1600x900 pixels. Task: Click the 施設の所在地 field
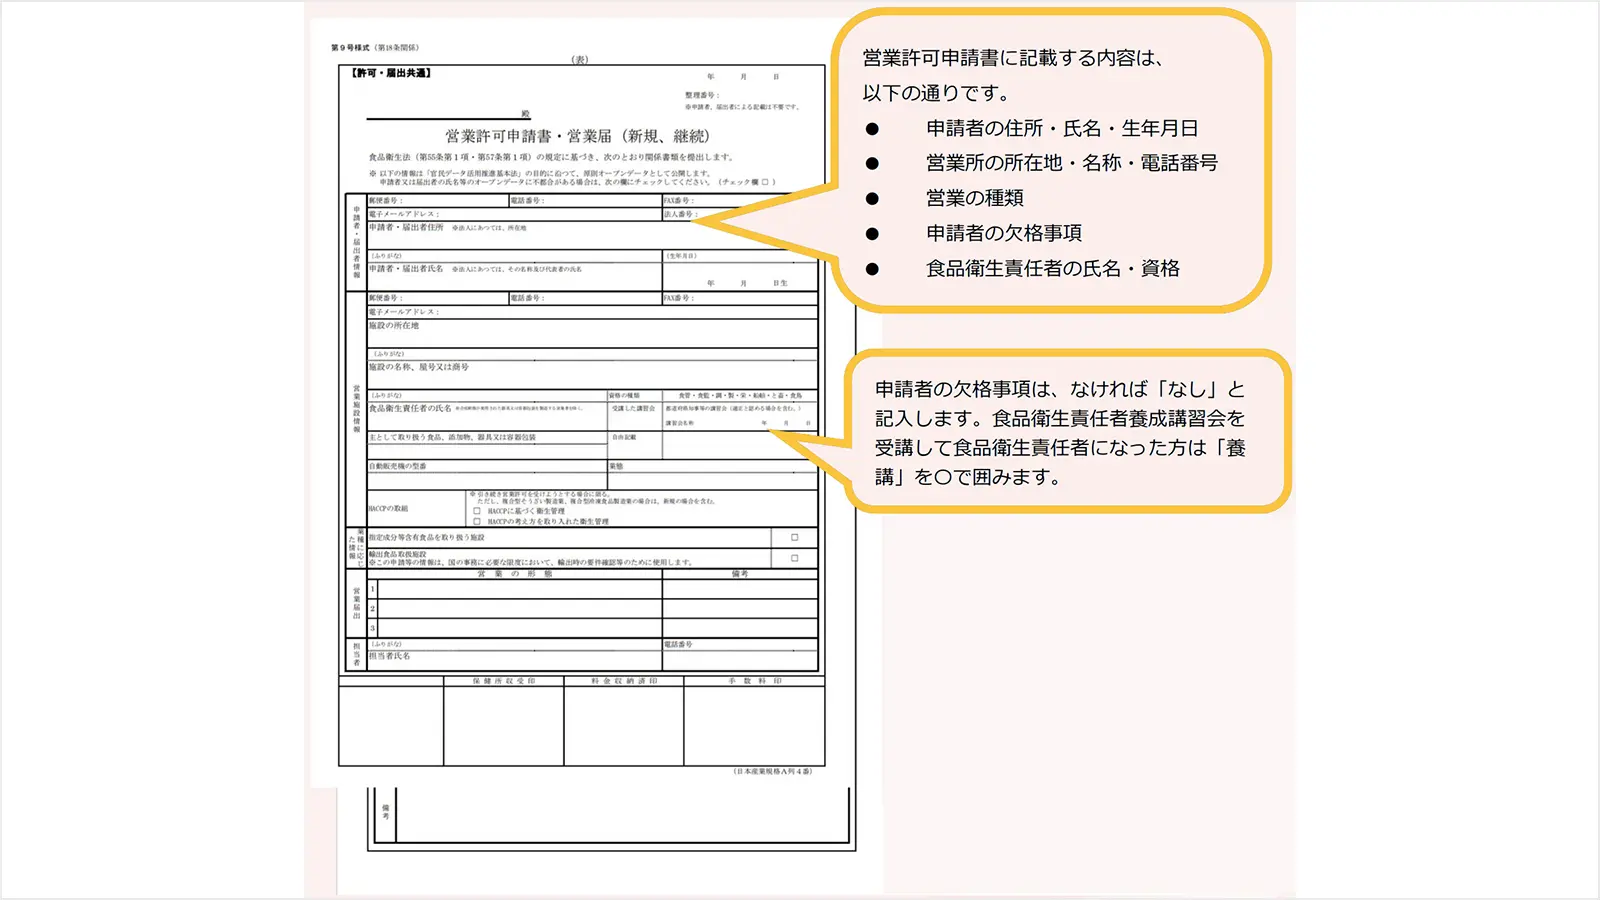click(592, 337)
